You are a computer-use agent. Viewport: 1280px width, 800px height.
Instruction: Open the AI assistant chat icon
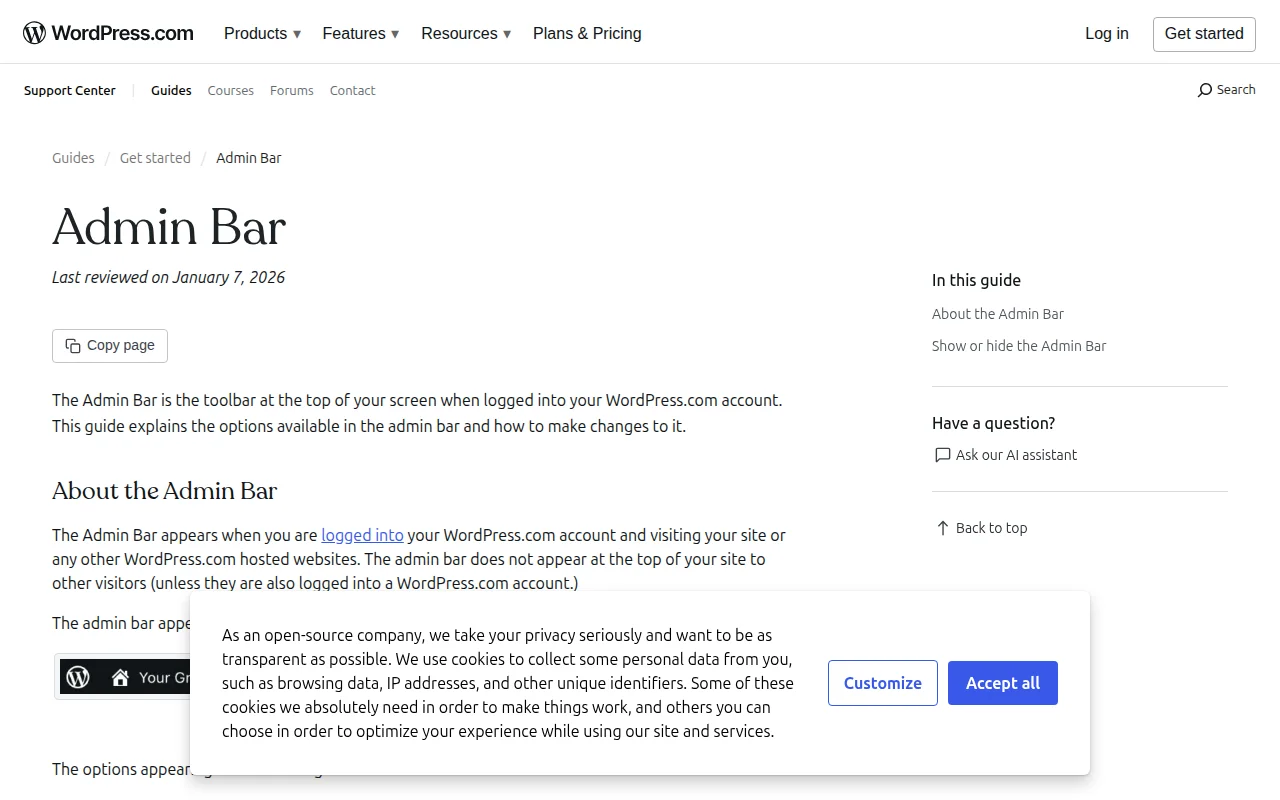point(942,455)
